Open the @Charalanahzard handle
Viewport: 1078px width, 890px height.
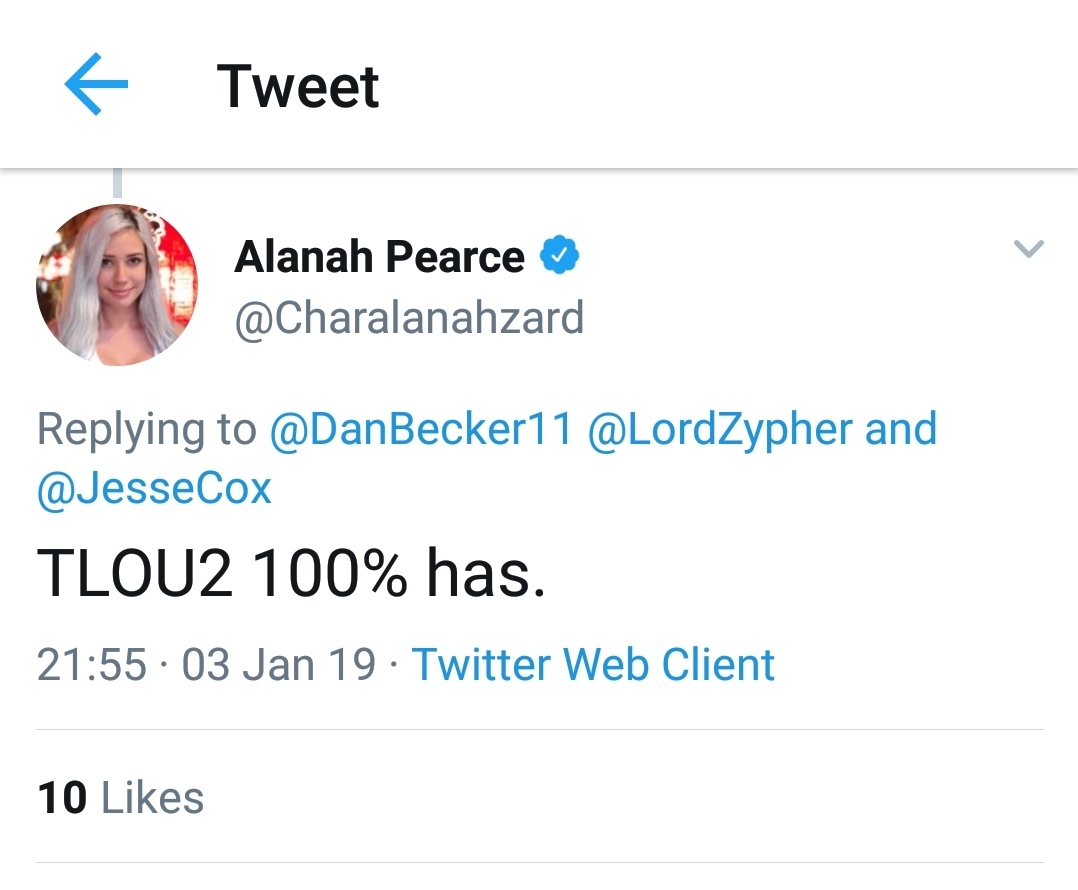409,318
